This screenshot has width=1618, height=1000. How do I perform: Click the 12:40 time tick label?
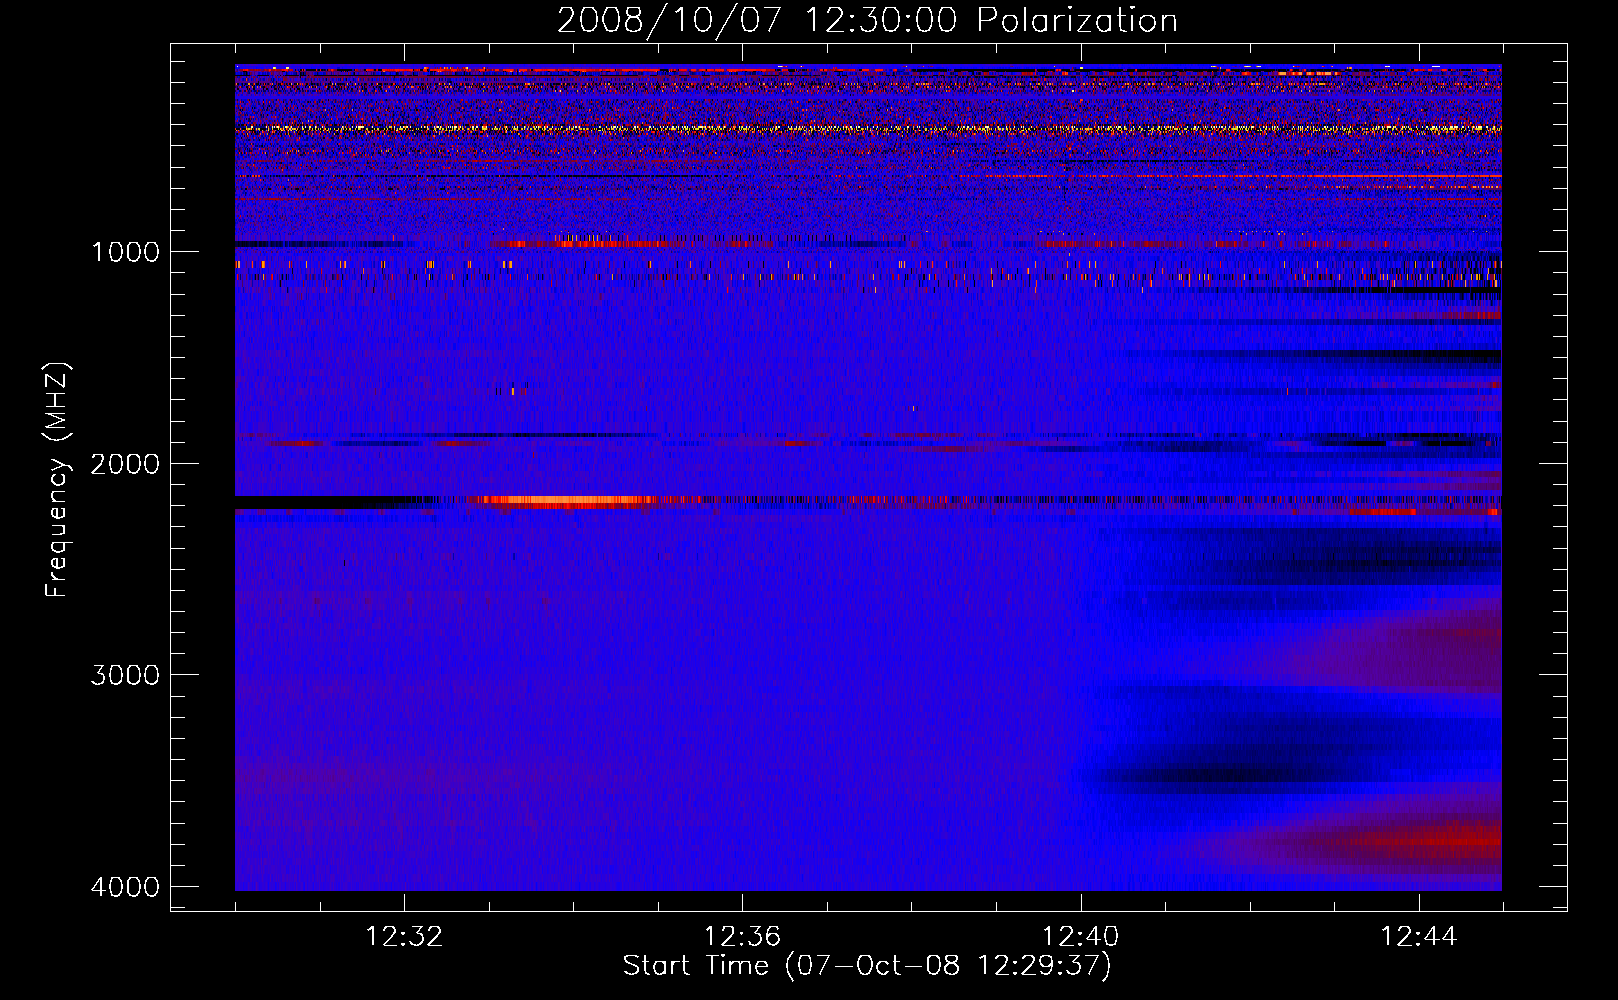[1081, 936]
